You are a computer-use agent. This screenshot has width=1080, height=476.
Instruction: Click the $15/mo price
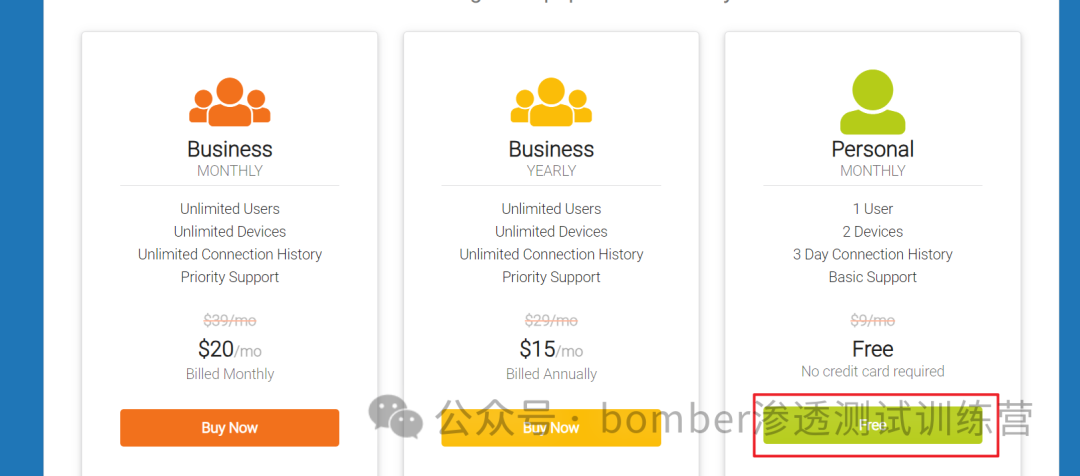pyautogui.click(x=551, y=350)
